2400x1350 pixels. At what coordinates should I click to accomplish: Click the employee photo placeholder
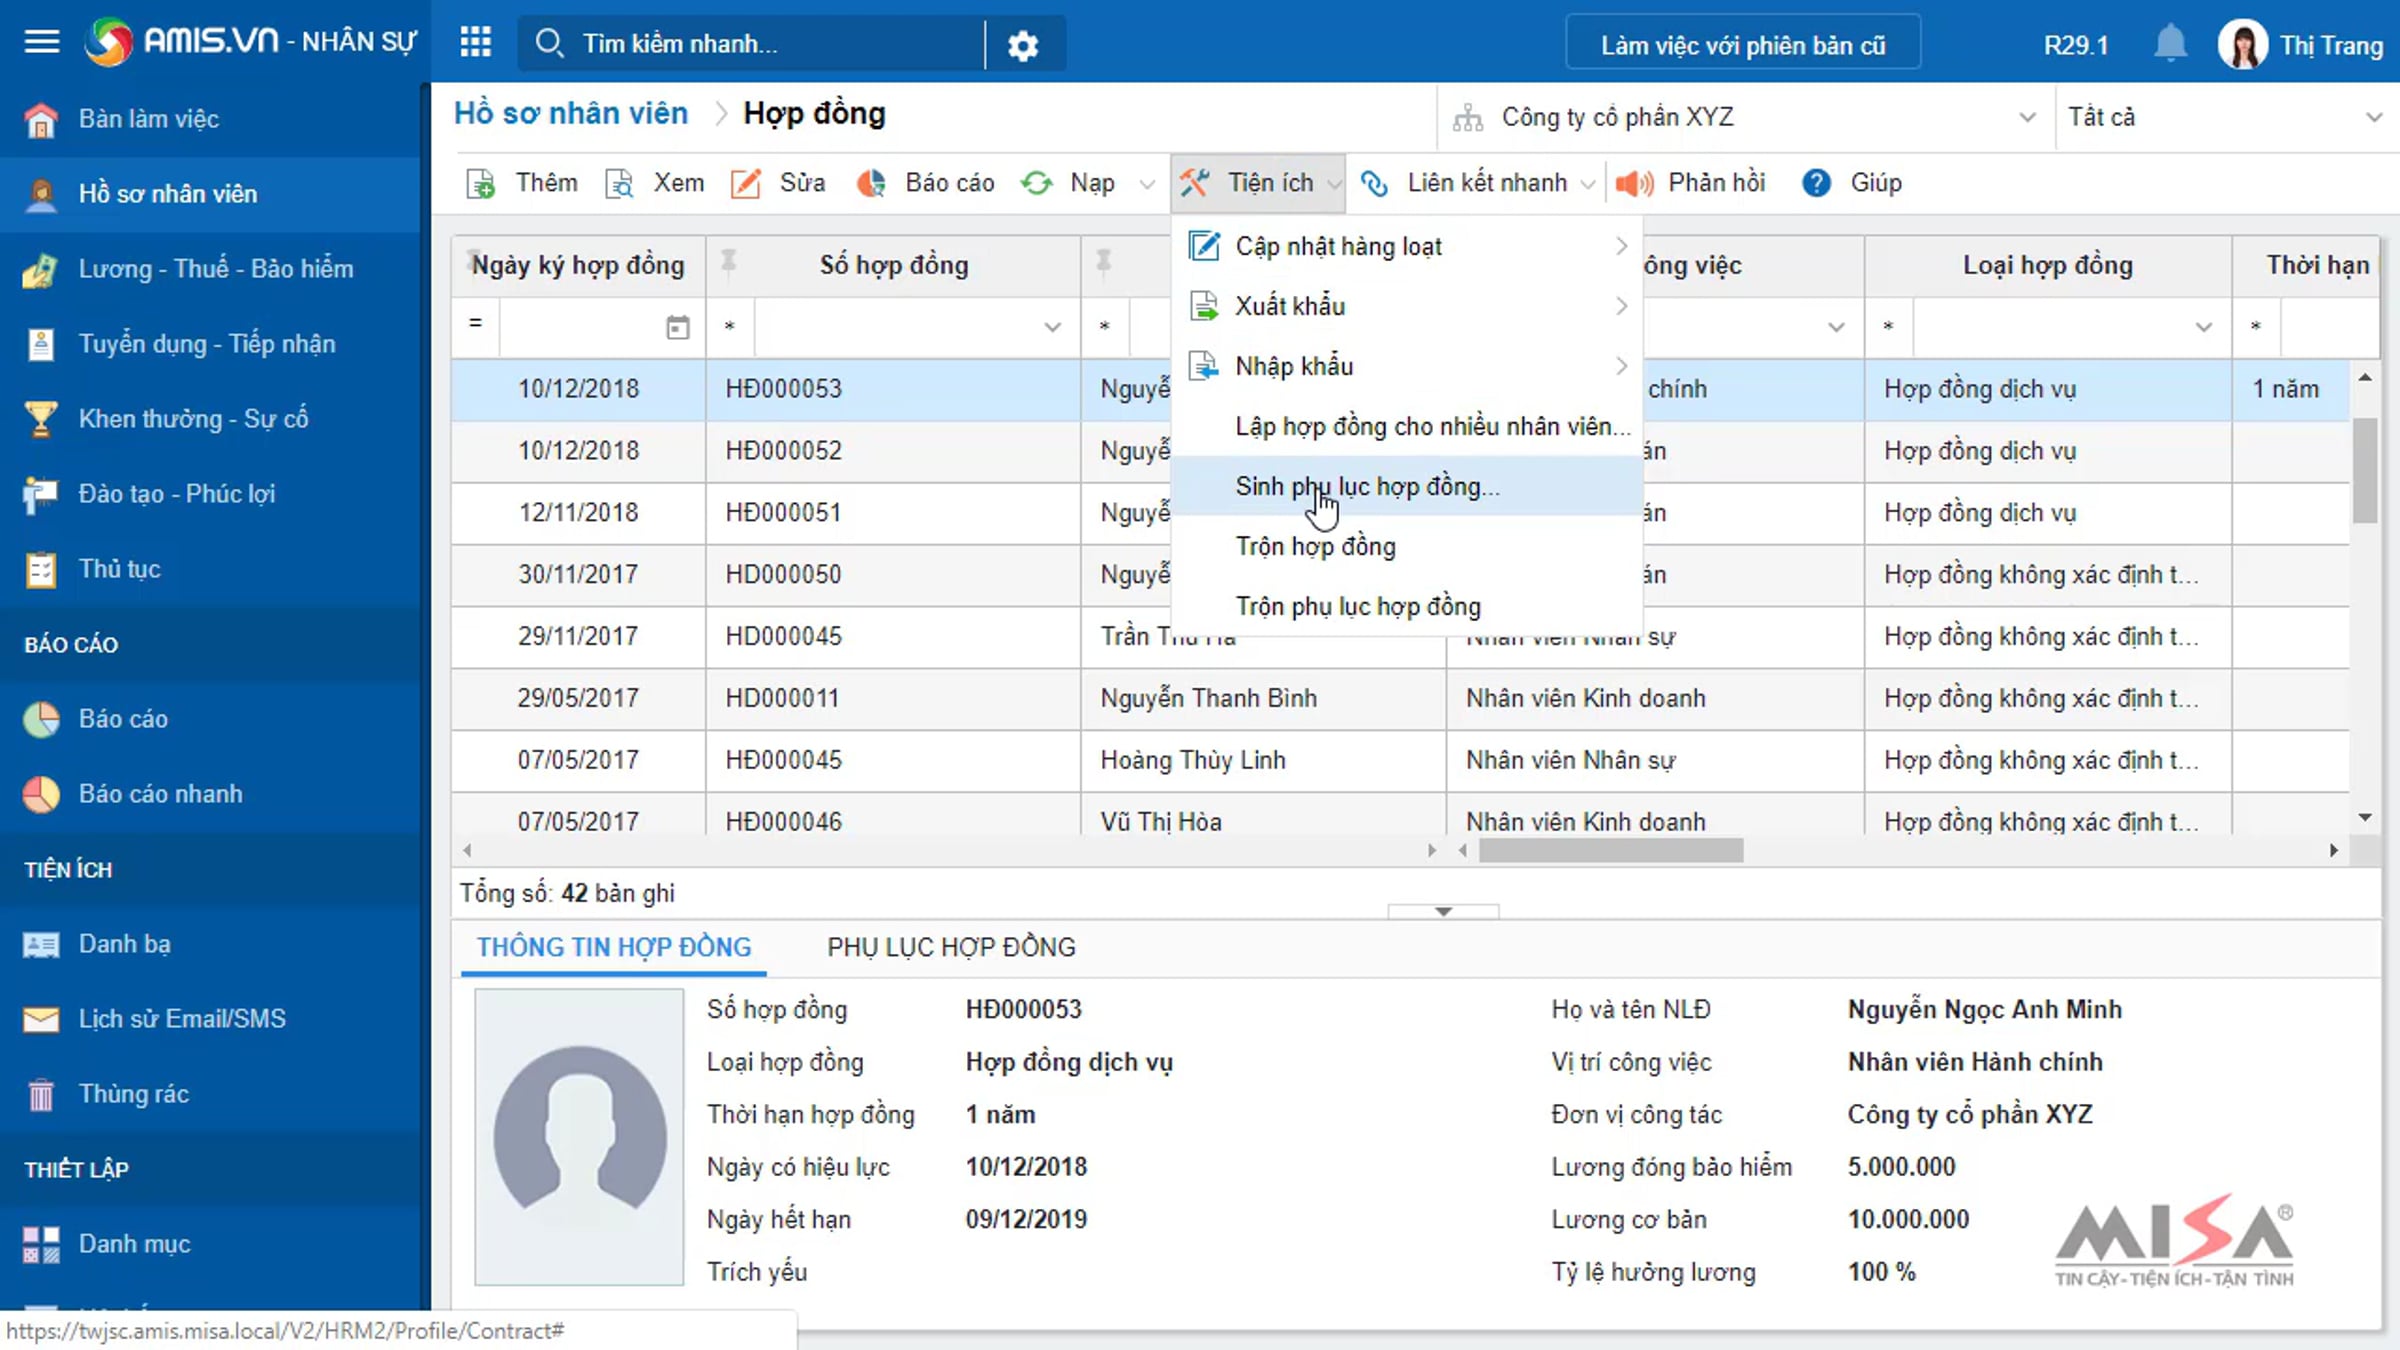point(579,1137)
